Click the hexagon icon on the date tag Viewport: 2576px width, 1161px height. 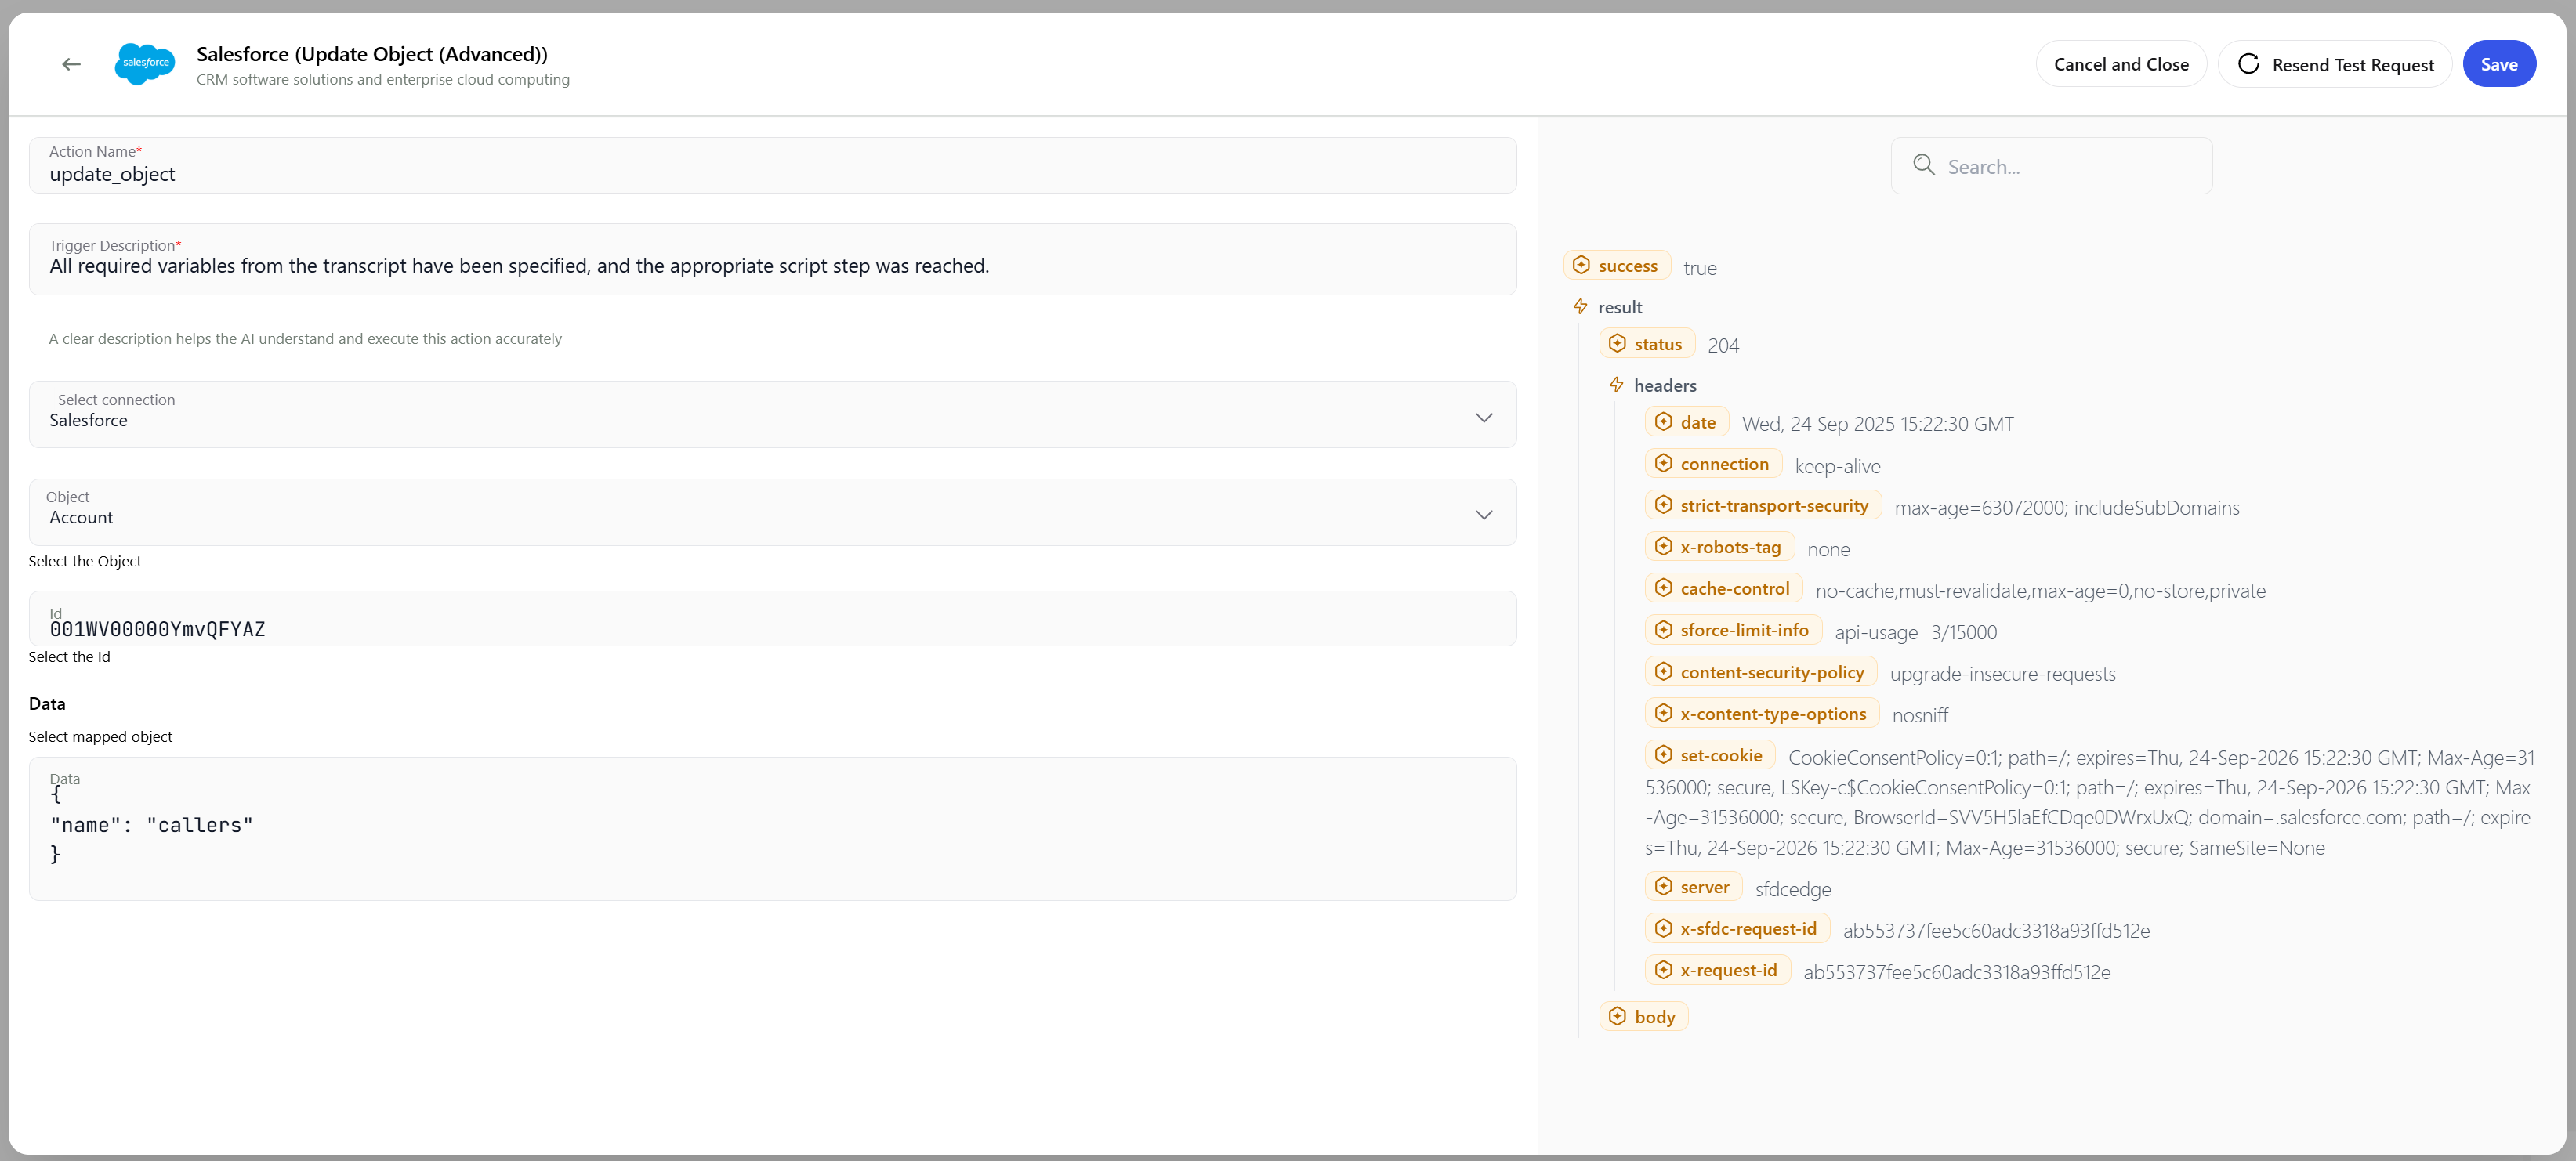[x=1663, y=422]
